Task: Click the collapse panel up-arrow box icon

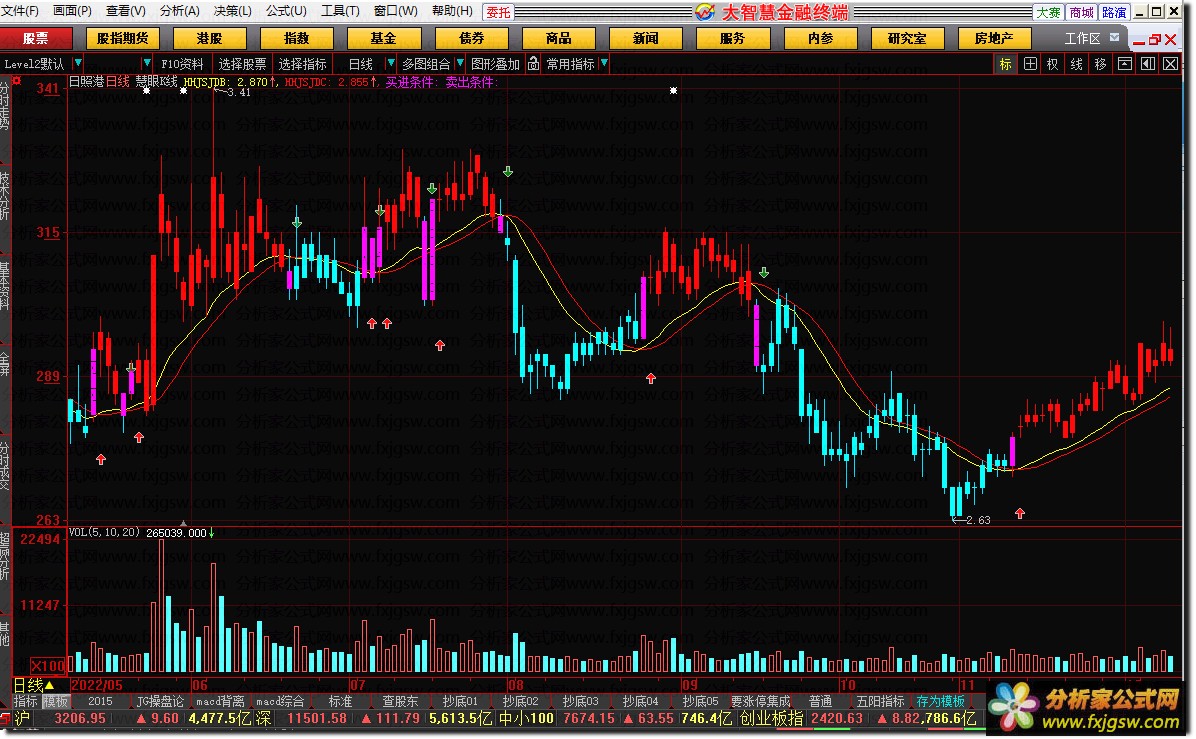Action: tap(1124, 64)
